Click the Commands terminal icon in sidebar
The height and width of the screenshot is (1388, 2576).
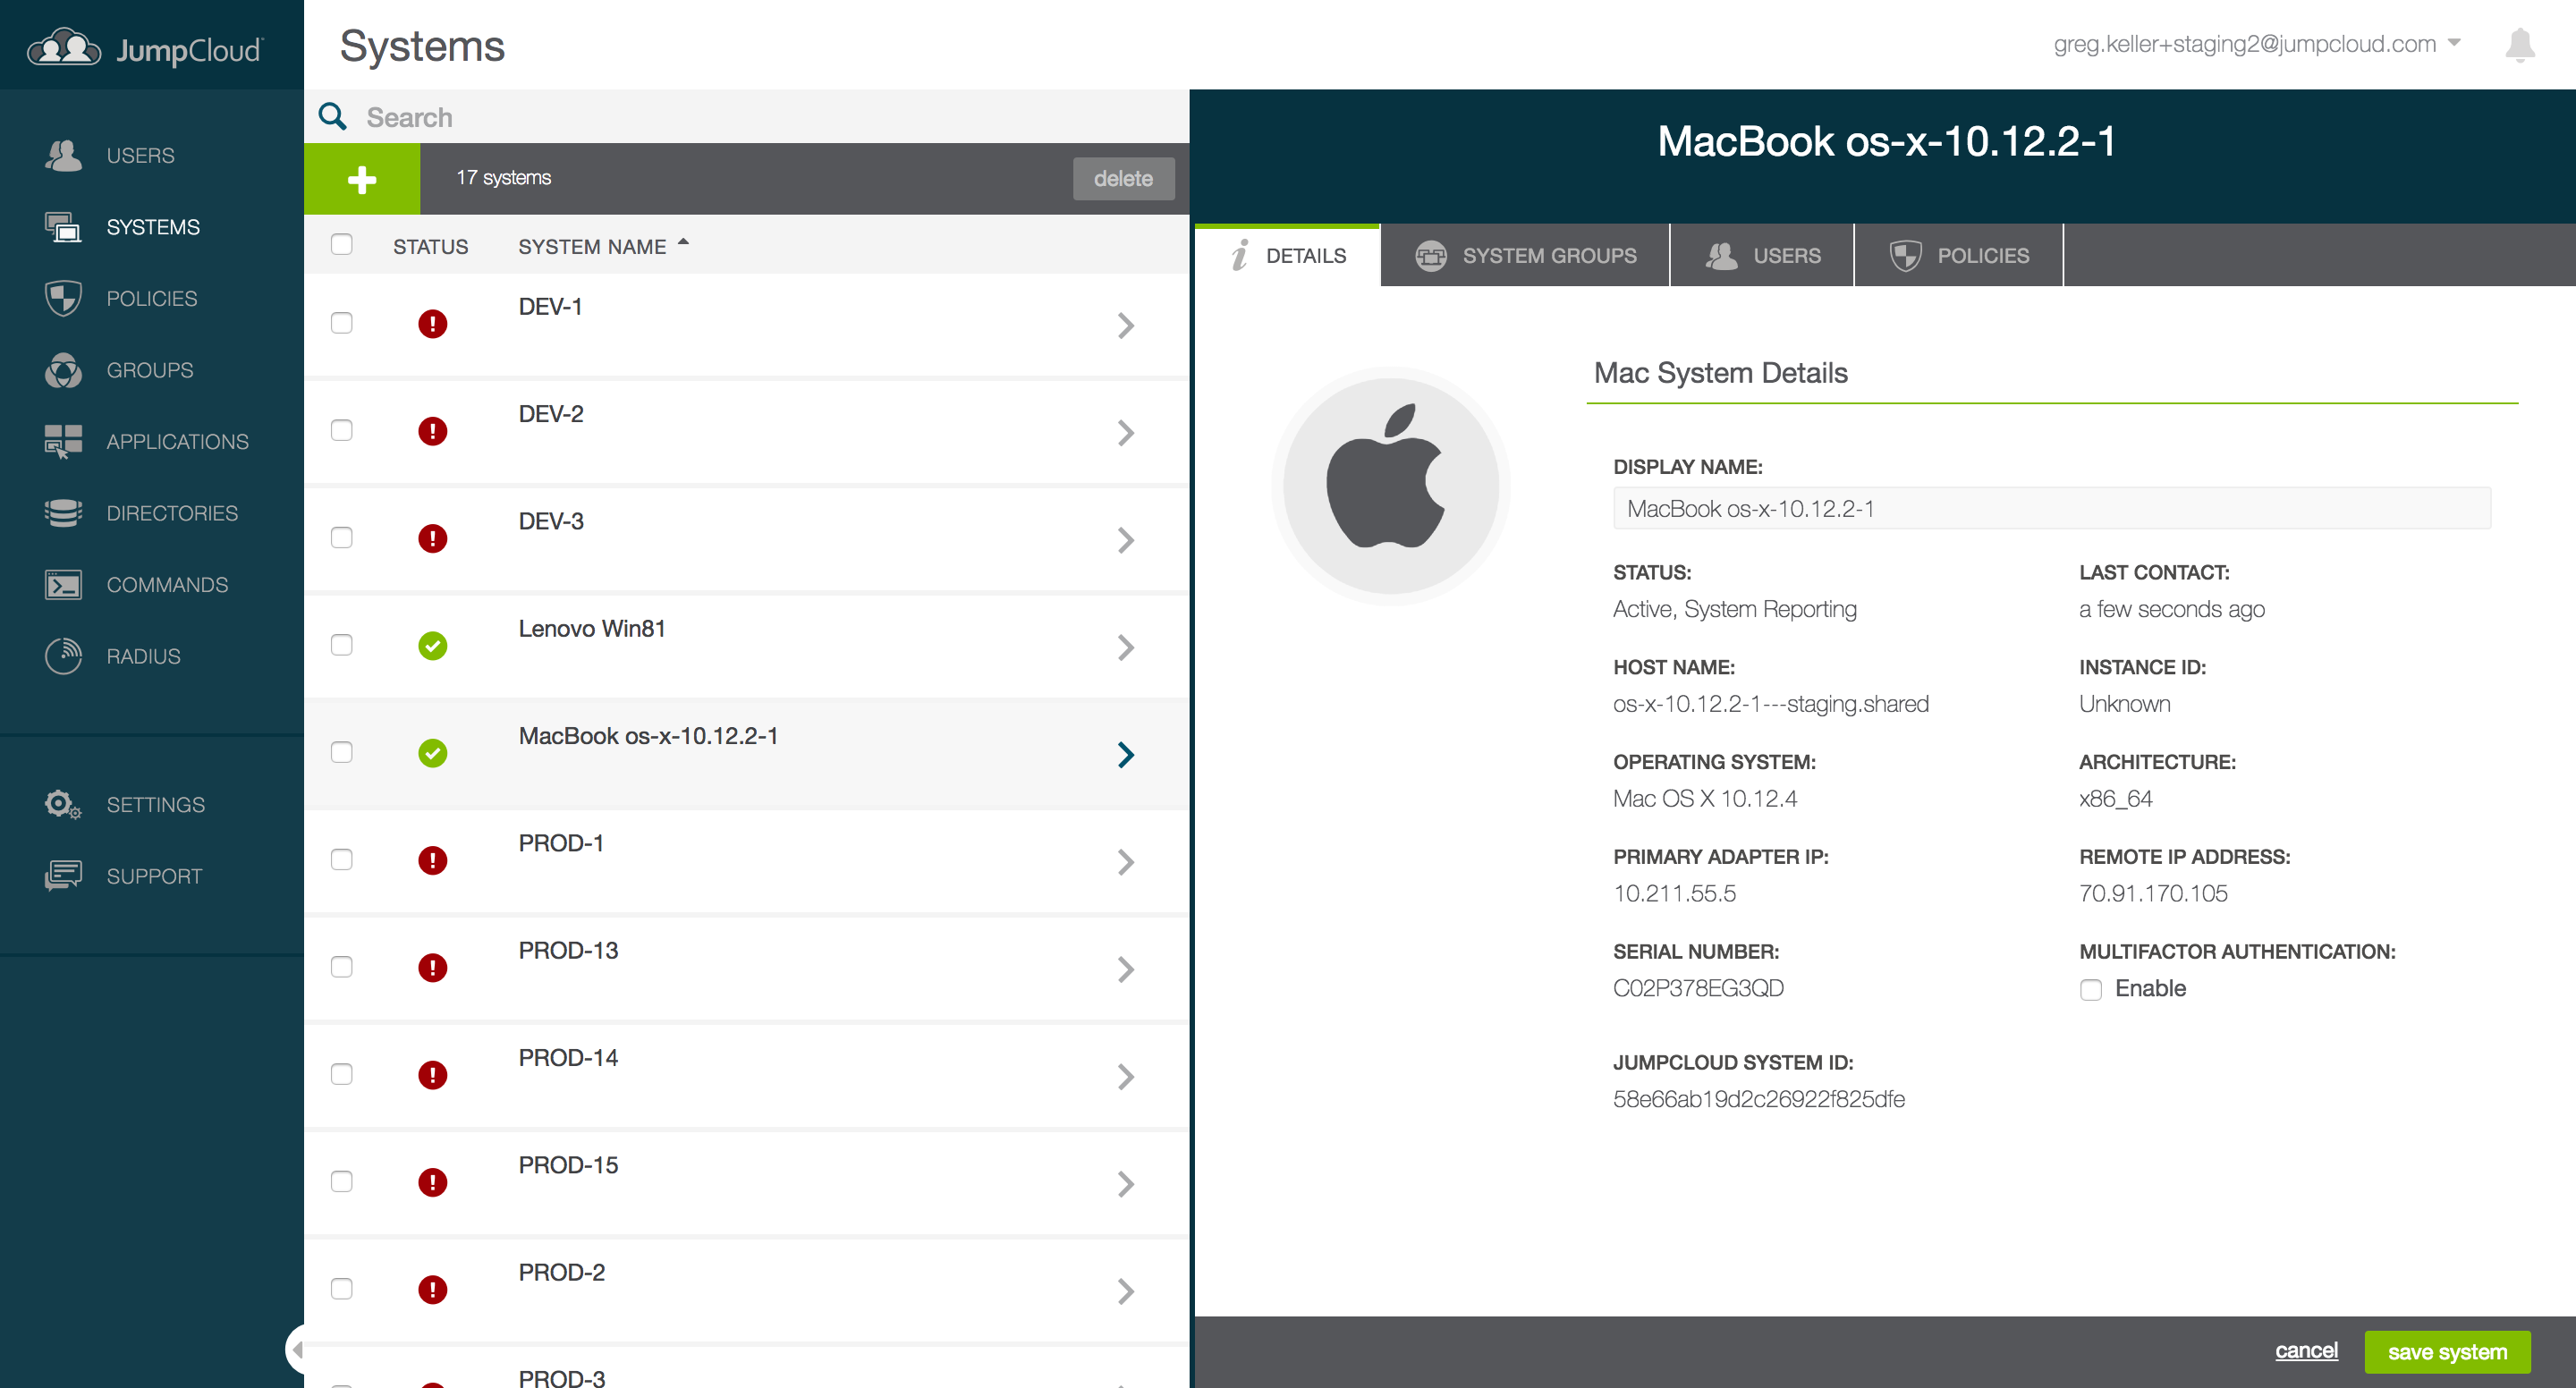[63, 585]
